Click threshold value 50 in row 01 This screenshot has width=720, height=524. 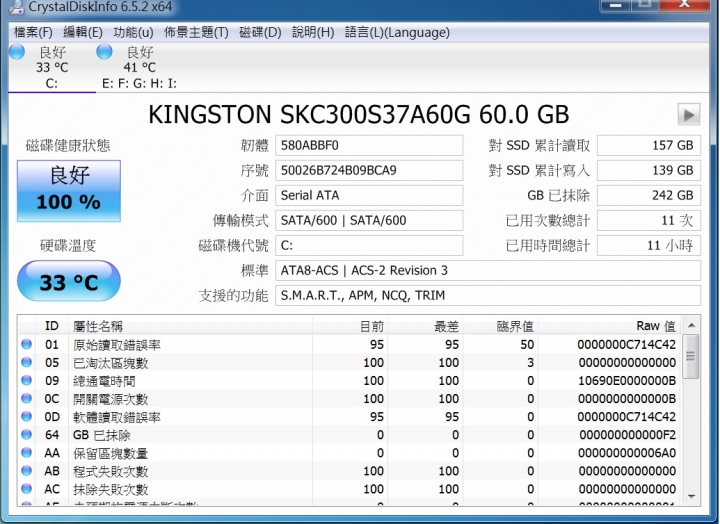coord(527,344)
